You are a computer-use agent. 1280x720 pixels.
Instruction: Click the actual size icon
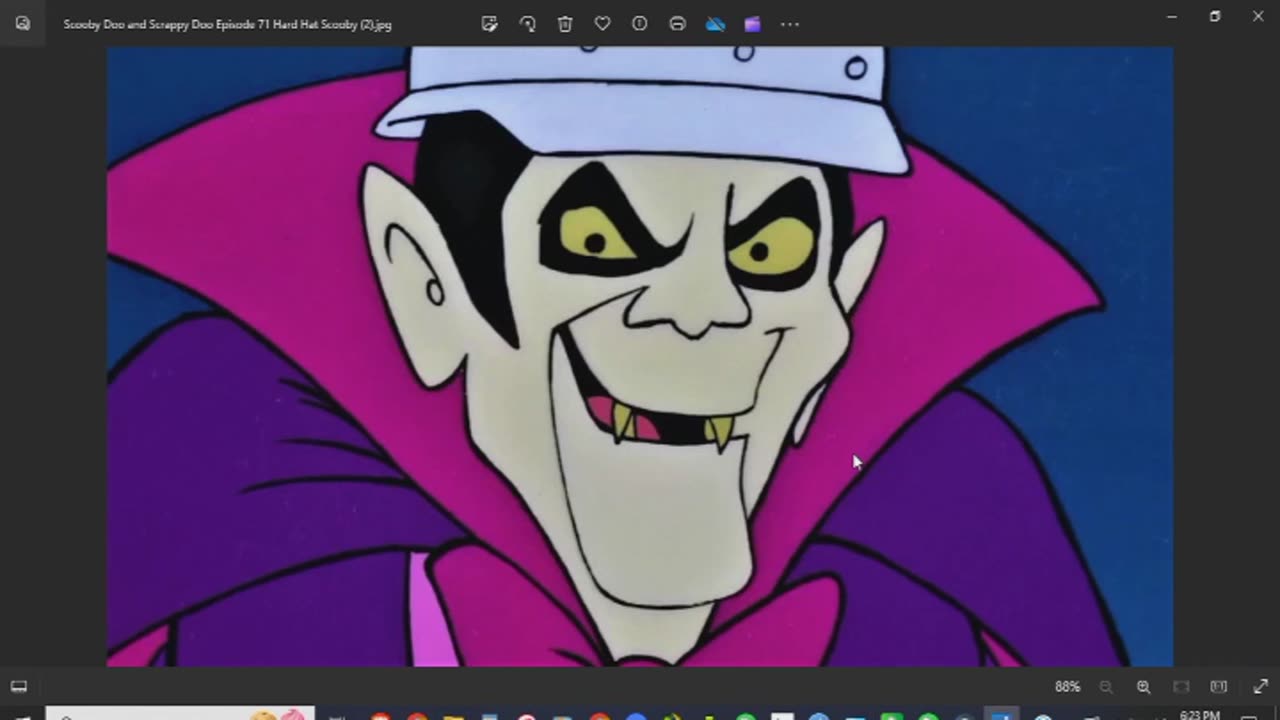click(1218, 687)
